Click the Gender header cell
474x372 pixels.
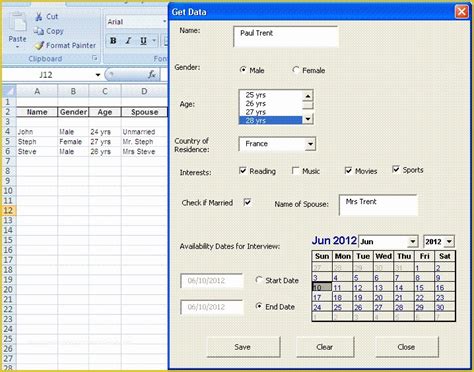73,112
